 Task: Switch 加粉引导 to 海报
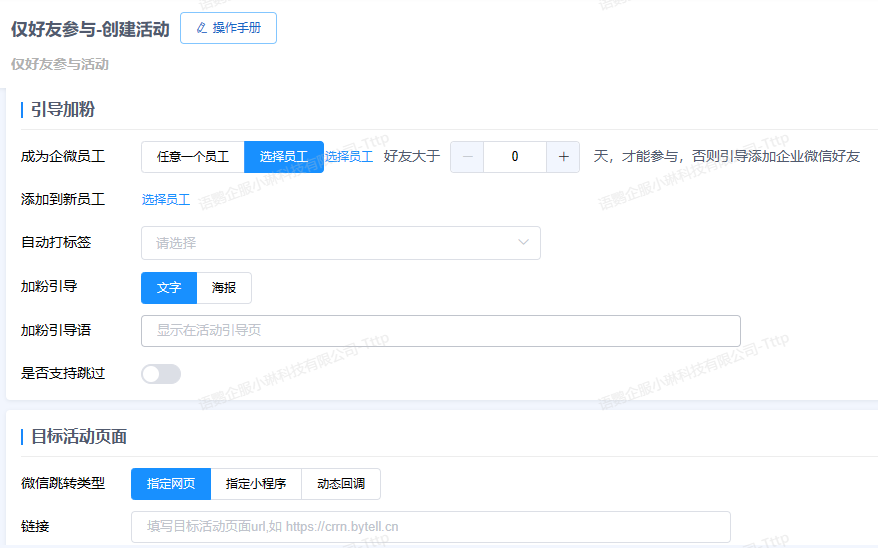(x=224, y=288)
